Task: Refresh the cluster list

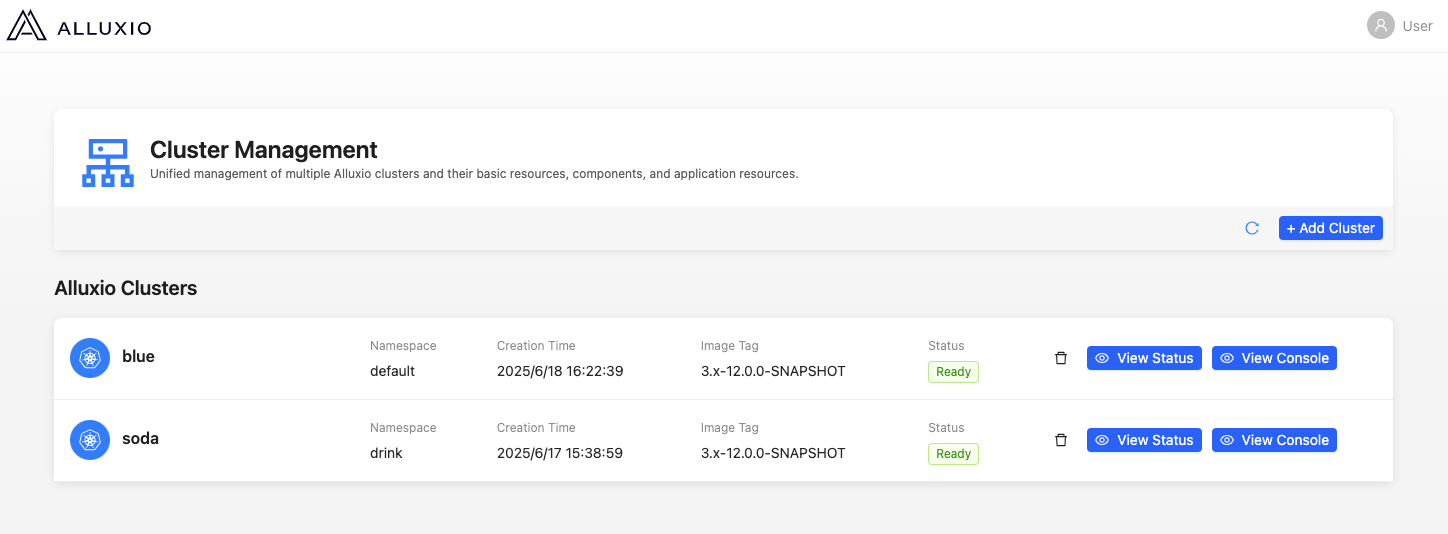Action: (1252, 228)
